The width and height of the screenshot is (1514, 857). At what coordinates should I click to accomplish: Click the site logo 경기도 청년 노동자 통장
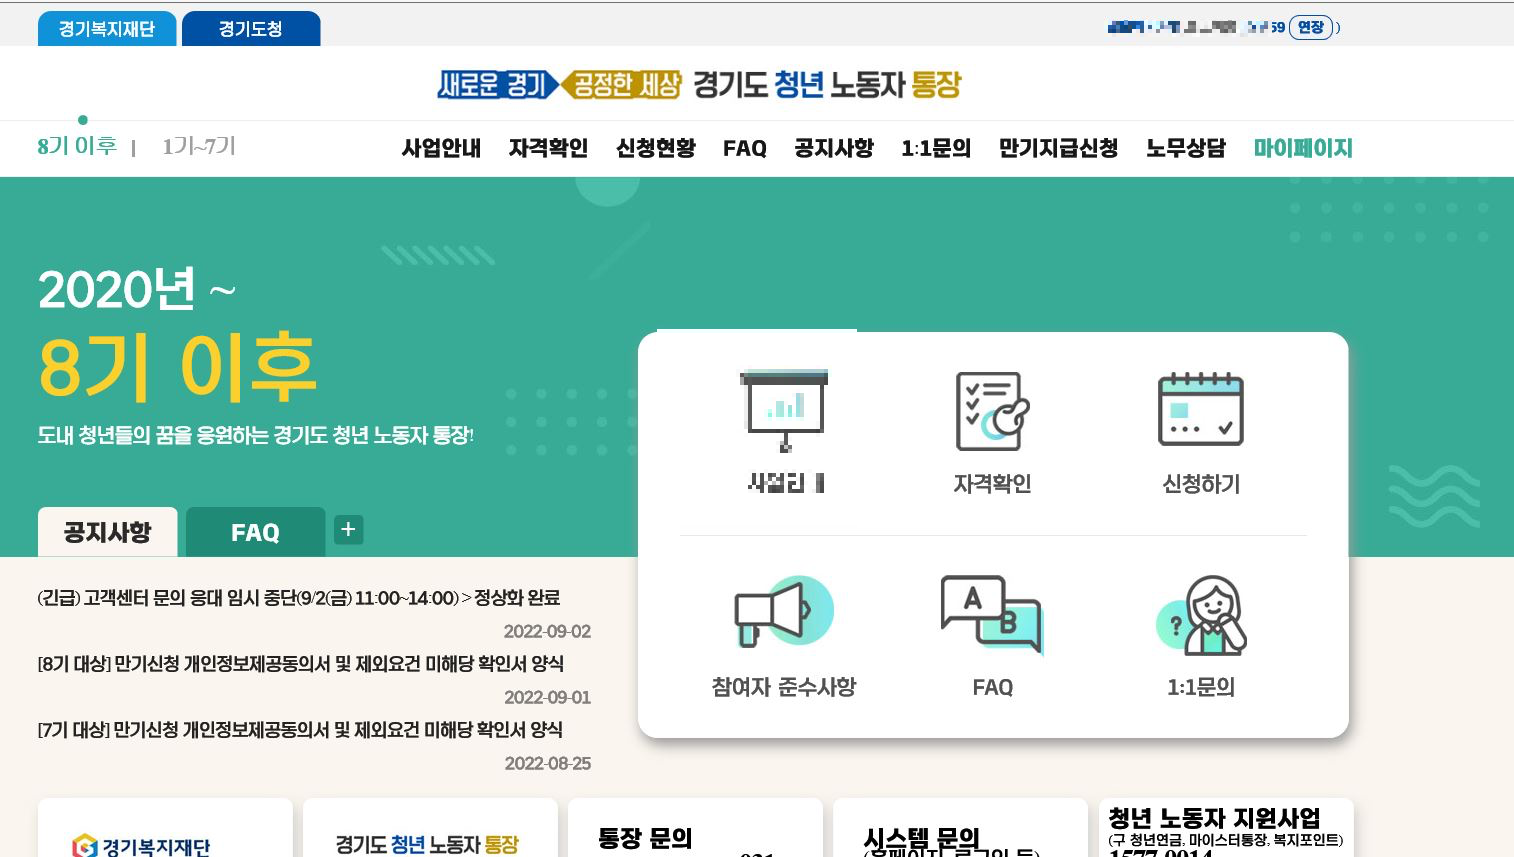pos(699,84)
